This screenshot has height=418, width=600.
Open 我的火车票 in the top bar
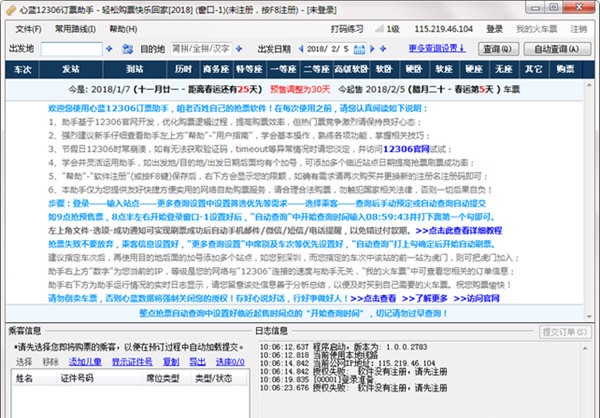click(x=536, y=29)
